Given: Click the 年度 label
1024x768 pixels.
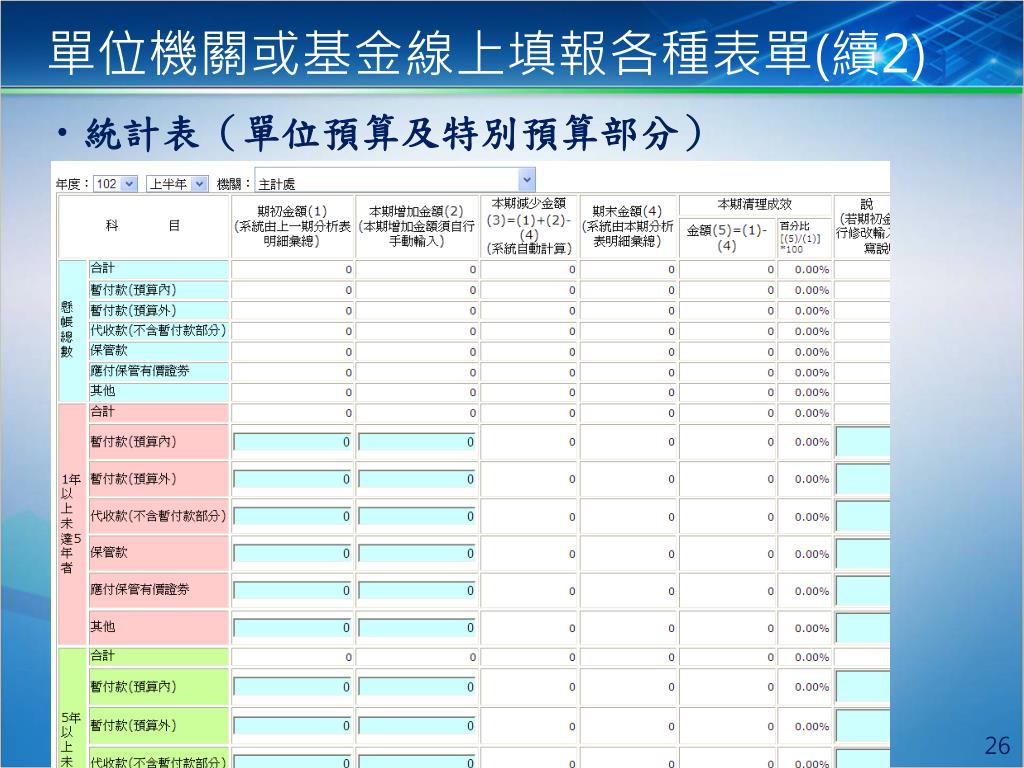Looking at the screenshot, I should click(x=70, y=185).
